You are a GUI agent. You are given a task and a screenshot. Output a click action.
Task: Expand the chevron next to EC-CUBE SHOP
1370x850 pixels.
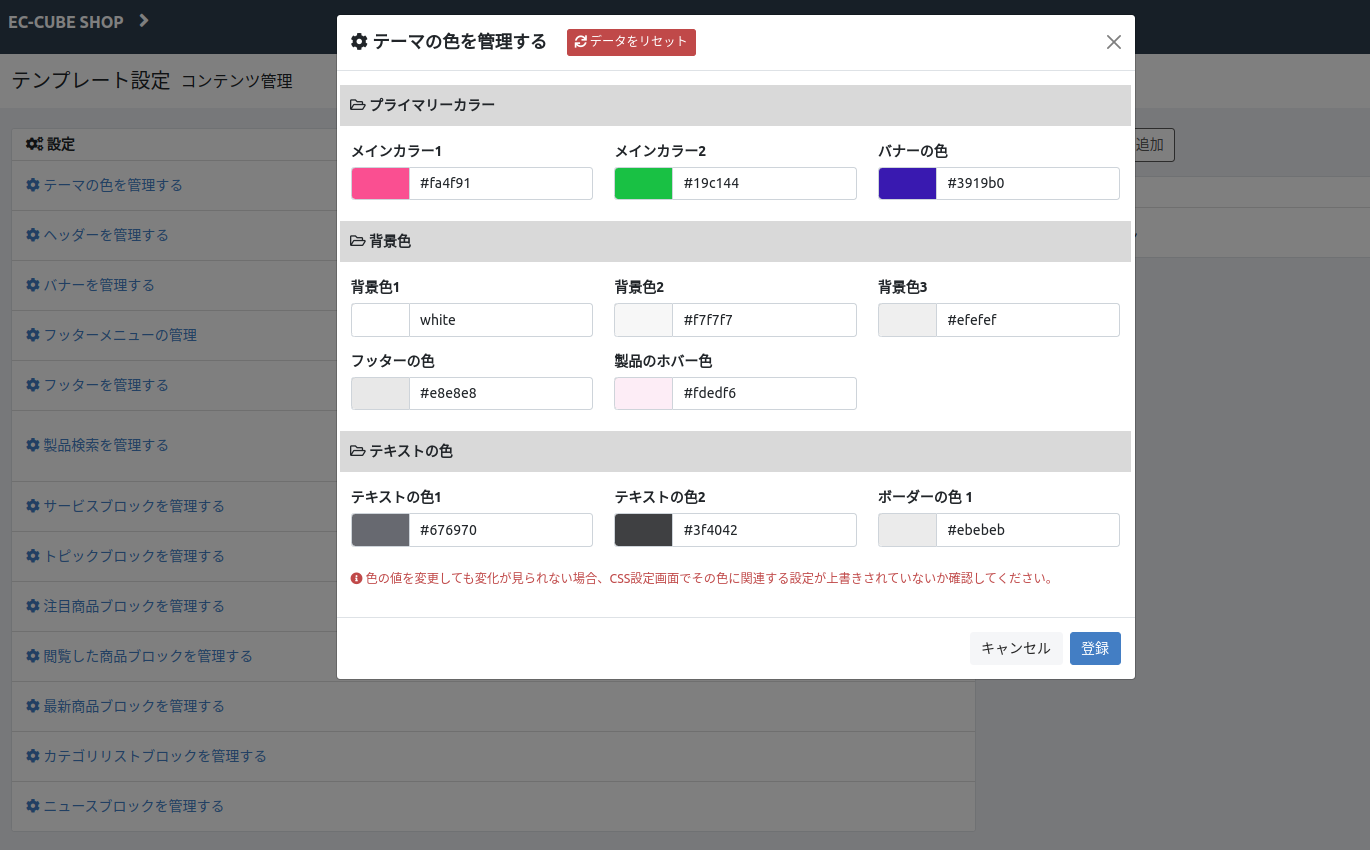coord(144,21)
